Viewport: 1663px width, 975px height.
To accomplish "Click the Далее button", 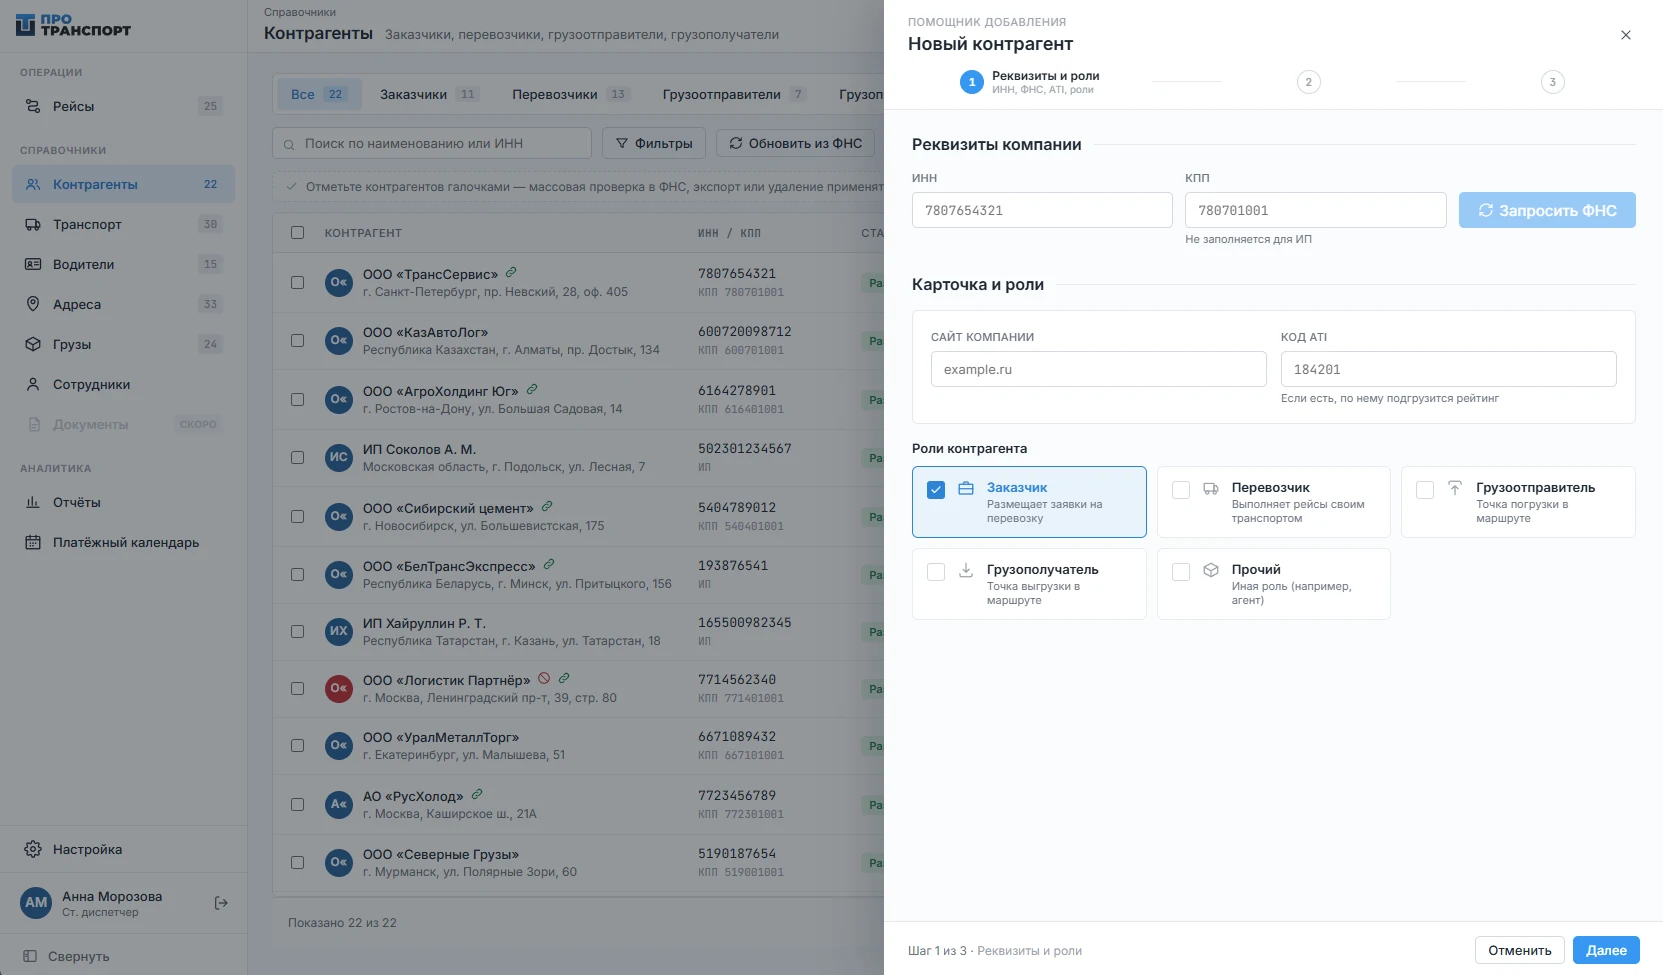I will coord(1606,950).
